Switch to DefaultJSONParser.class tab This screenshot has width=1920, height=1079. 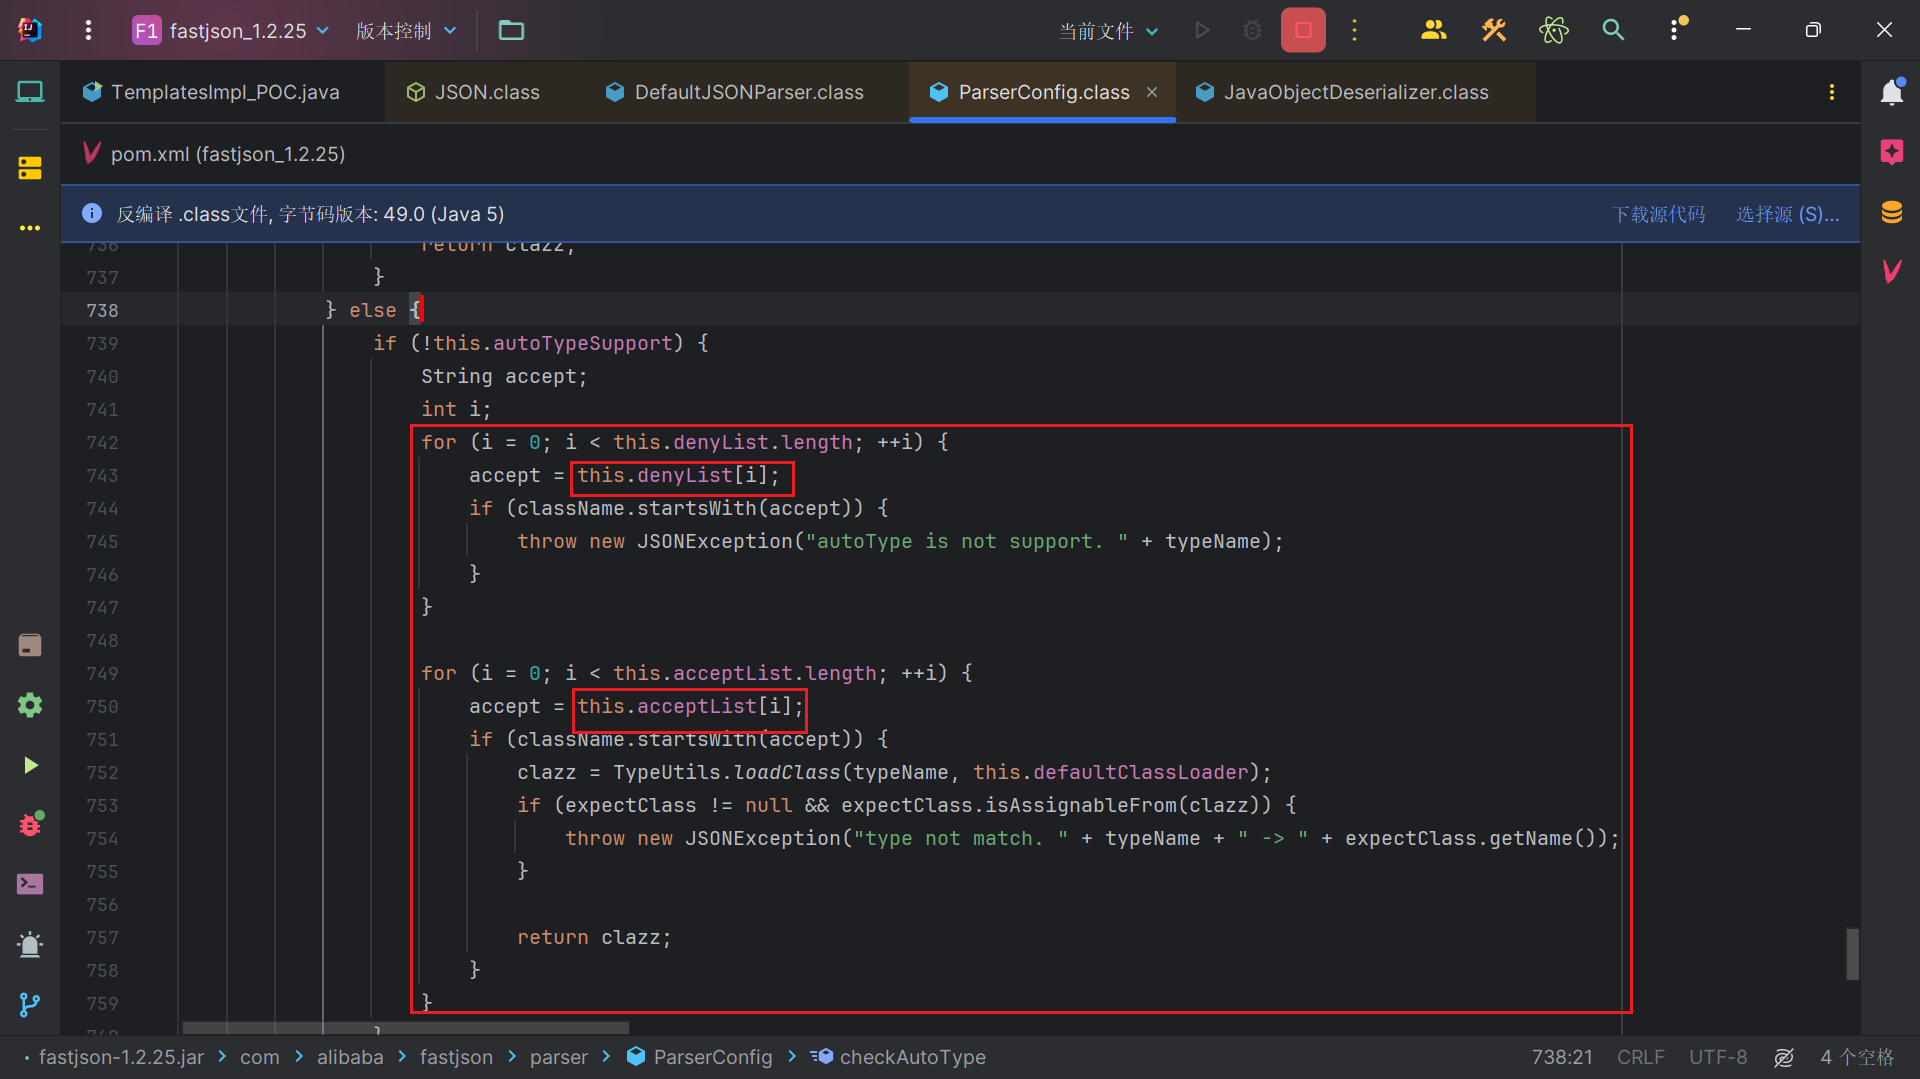point(735,92)
